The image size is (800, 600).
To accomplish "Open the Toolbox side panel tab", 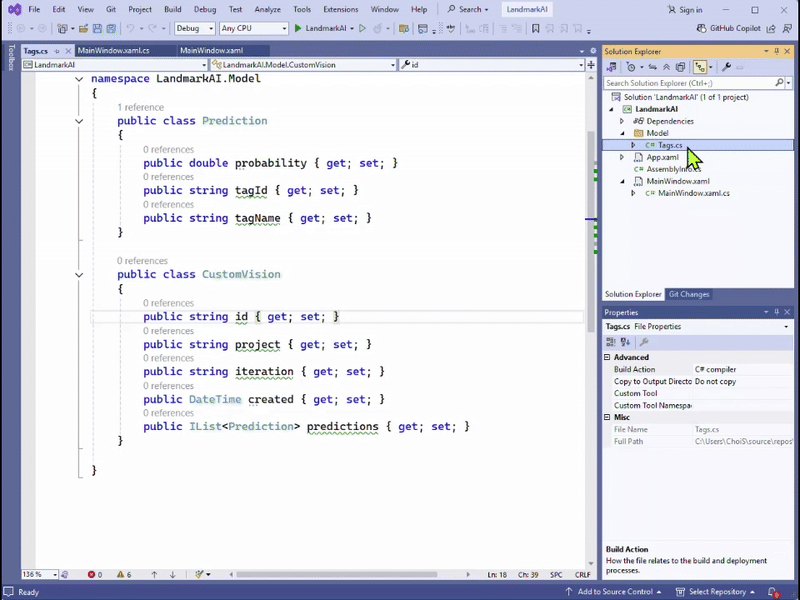I will pyautogui.click(x=11, y=58).
